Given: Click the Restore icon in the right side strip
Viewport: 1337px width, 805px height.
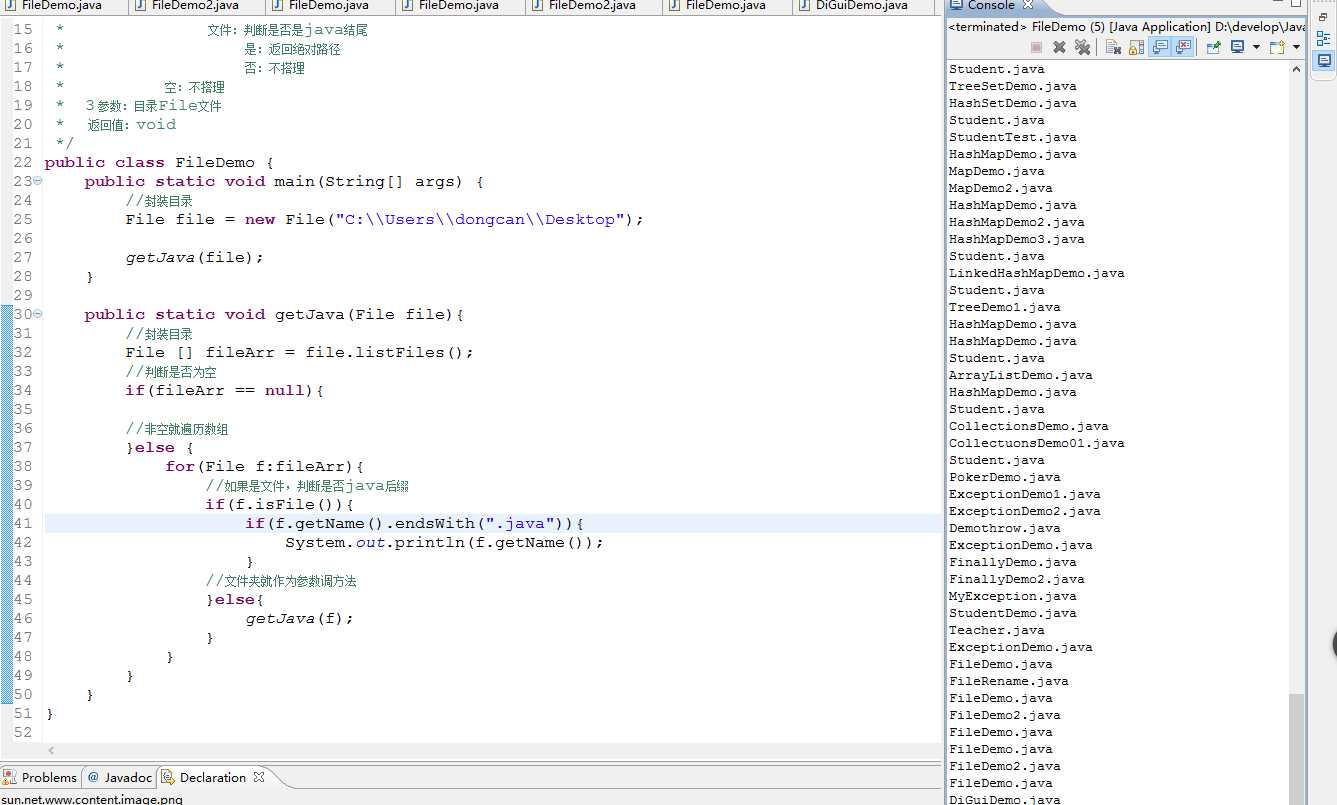Looking at the screenshot, I should 1322,17.
